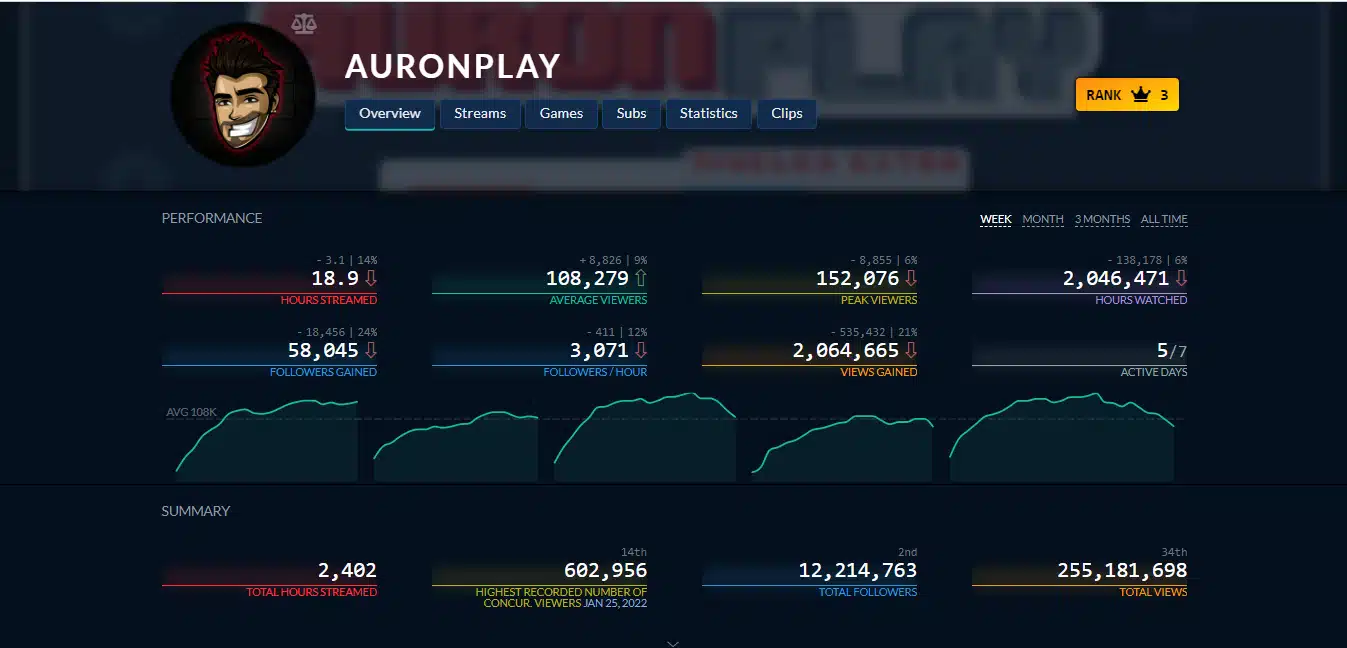Click the AuronPlay avatar image
This screenshot has height=648, width=1347.
click(243, 94)
